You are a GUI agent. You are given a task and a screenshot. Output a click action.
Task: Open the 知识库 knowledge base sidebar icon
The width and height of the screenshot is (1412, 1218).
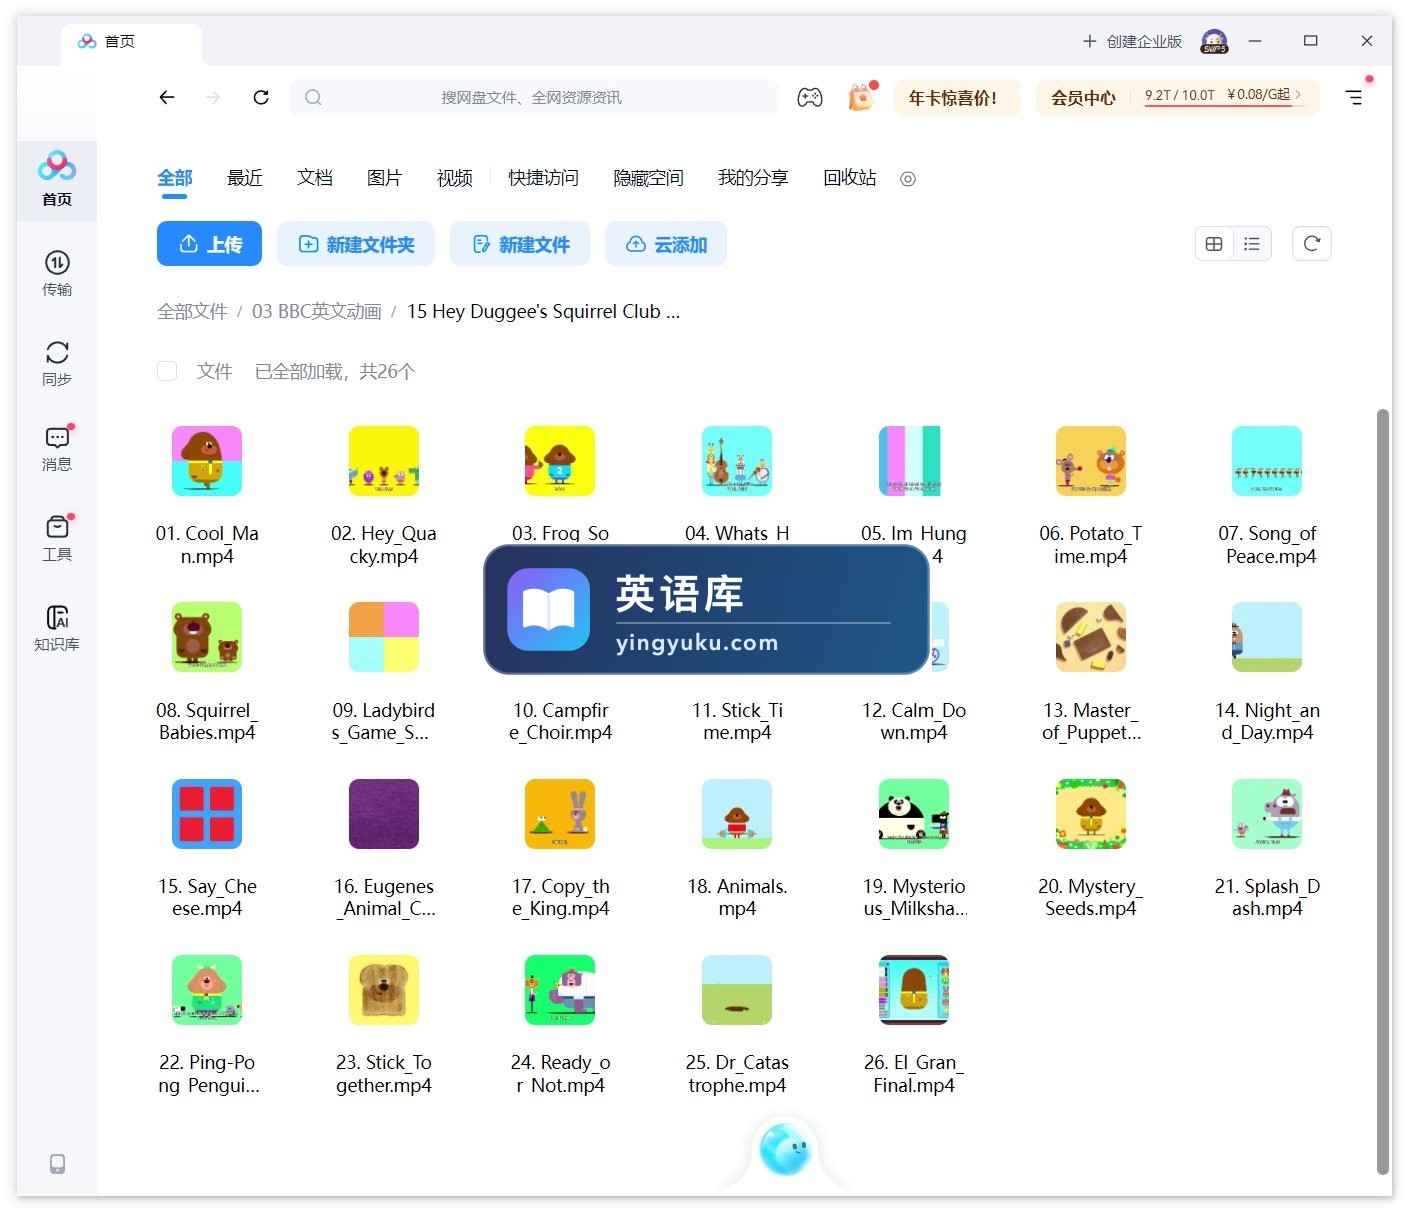(x=57, y=629)
